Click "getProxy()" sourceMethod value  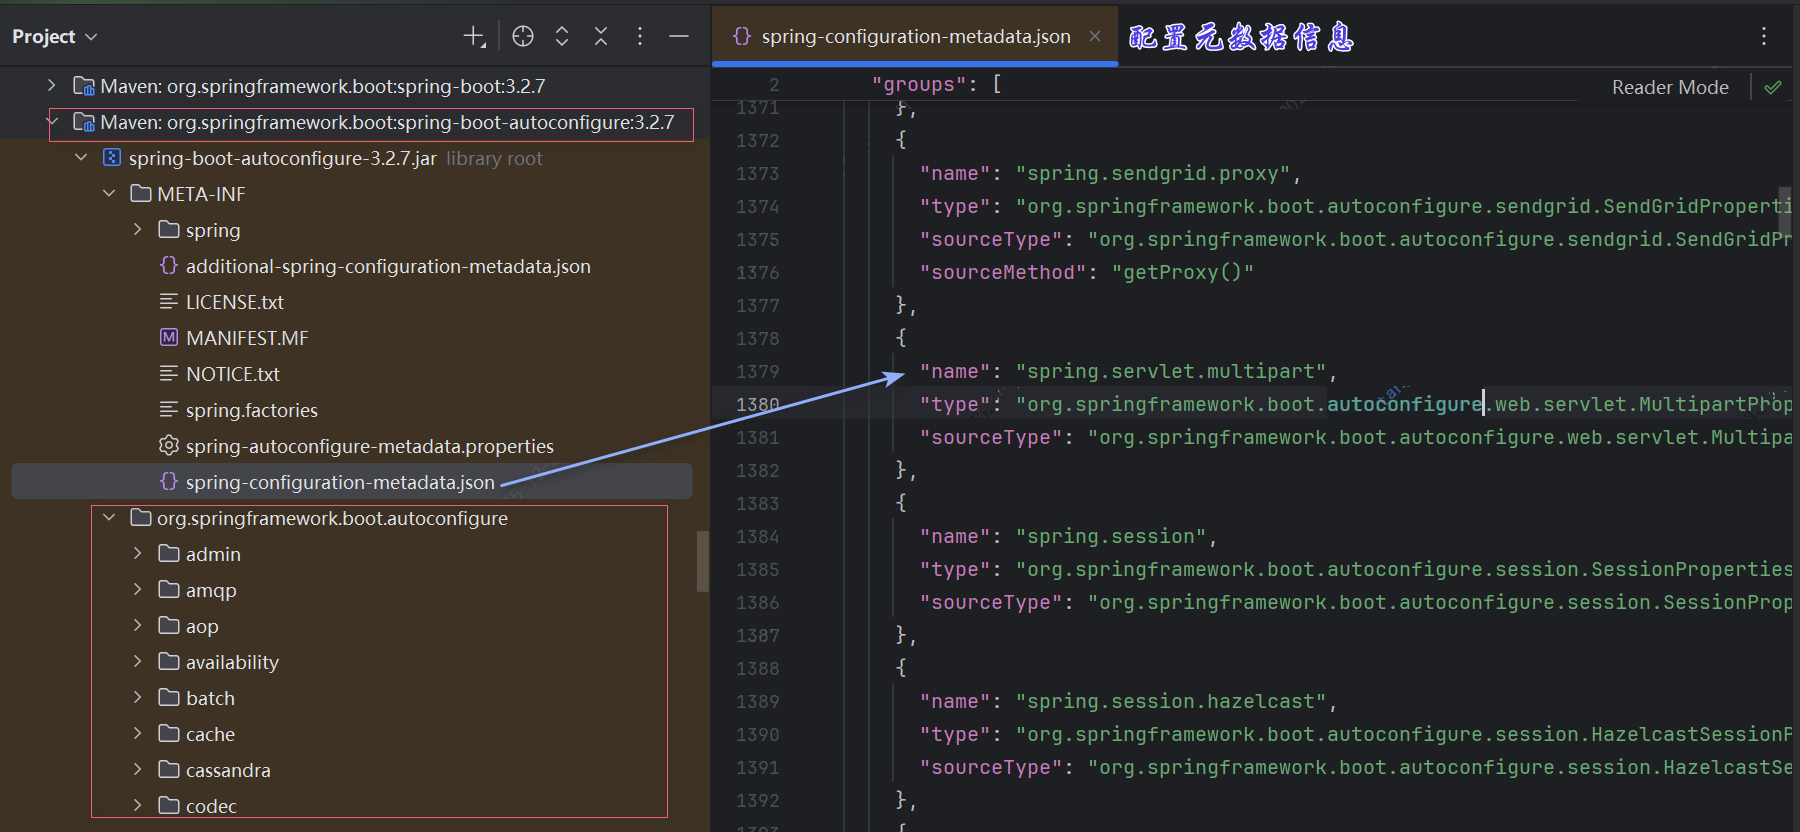pyautogui.click(x=1183, y=272)
